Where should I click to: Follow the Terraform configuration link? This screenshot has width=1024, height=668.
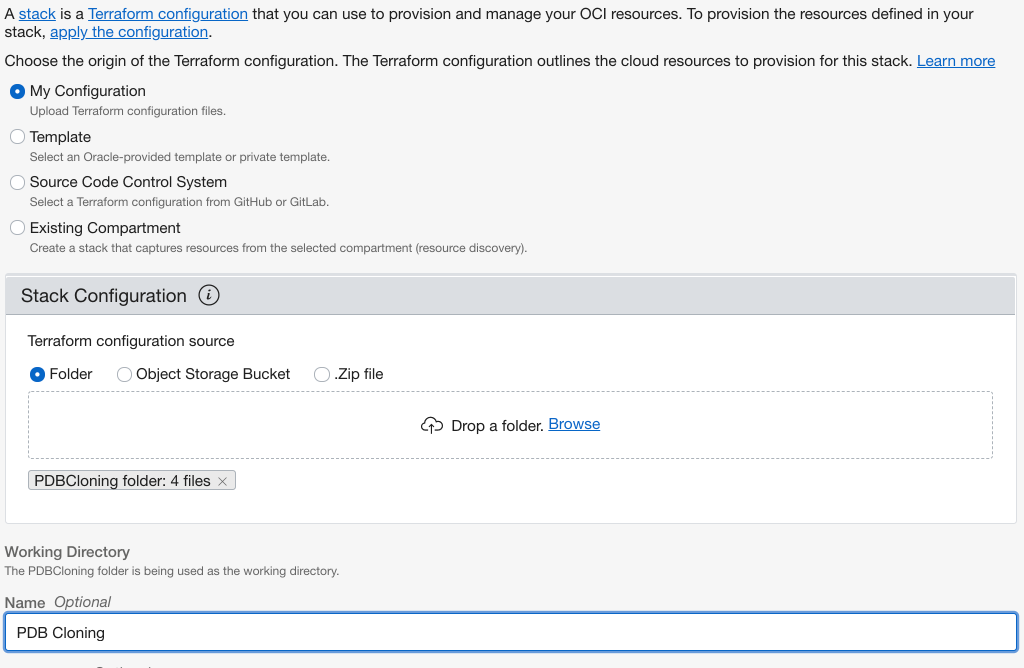168,14
